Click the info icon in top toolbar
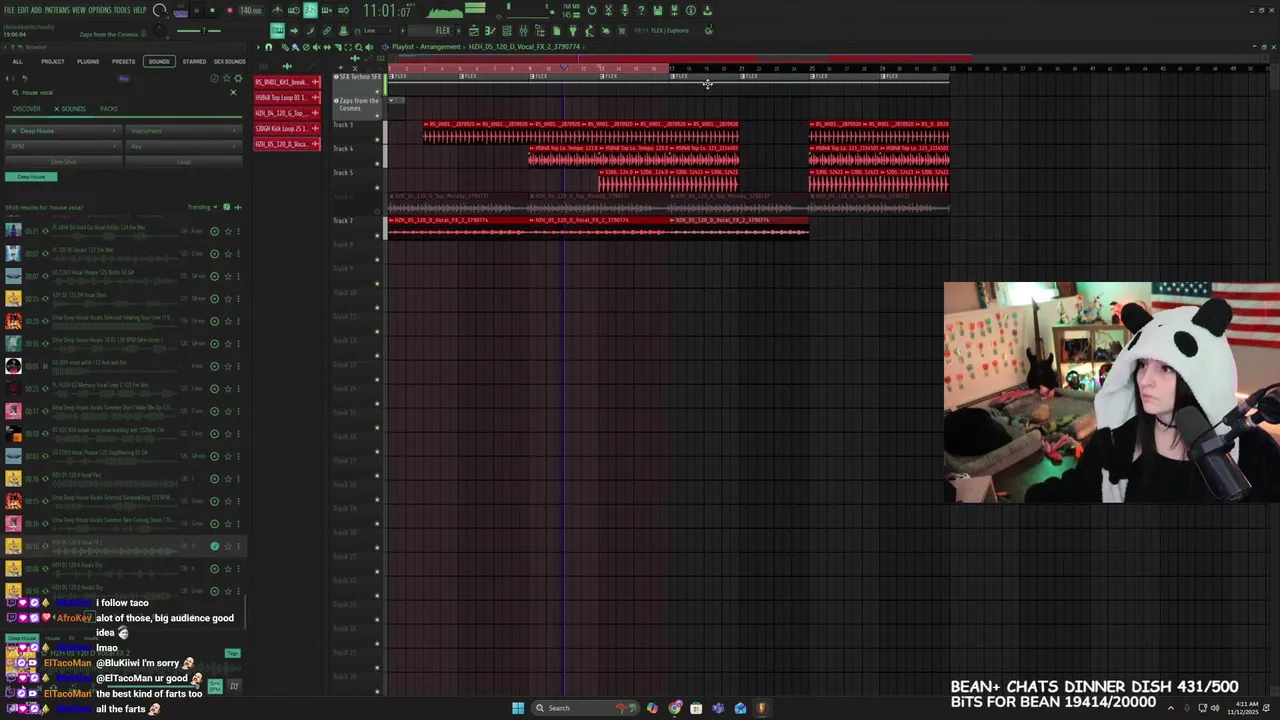 pos(691,10)
